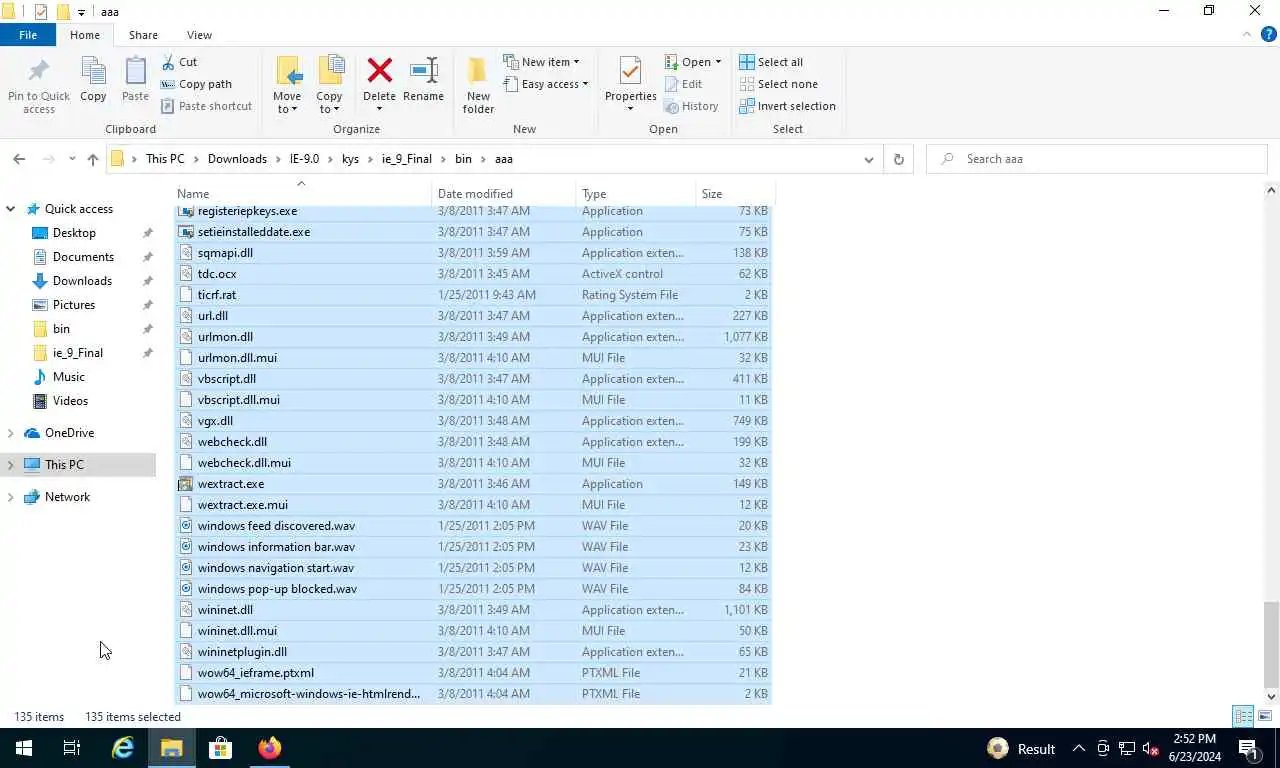Screen dimensions: 1280x768
Task: Click the Back navigation arrow
Action: 19,159
